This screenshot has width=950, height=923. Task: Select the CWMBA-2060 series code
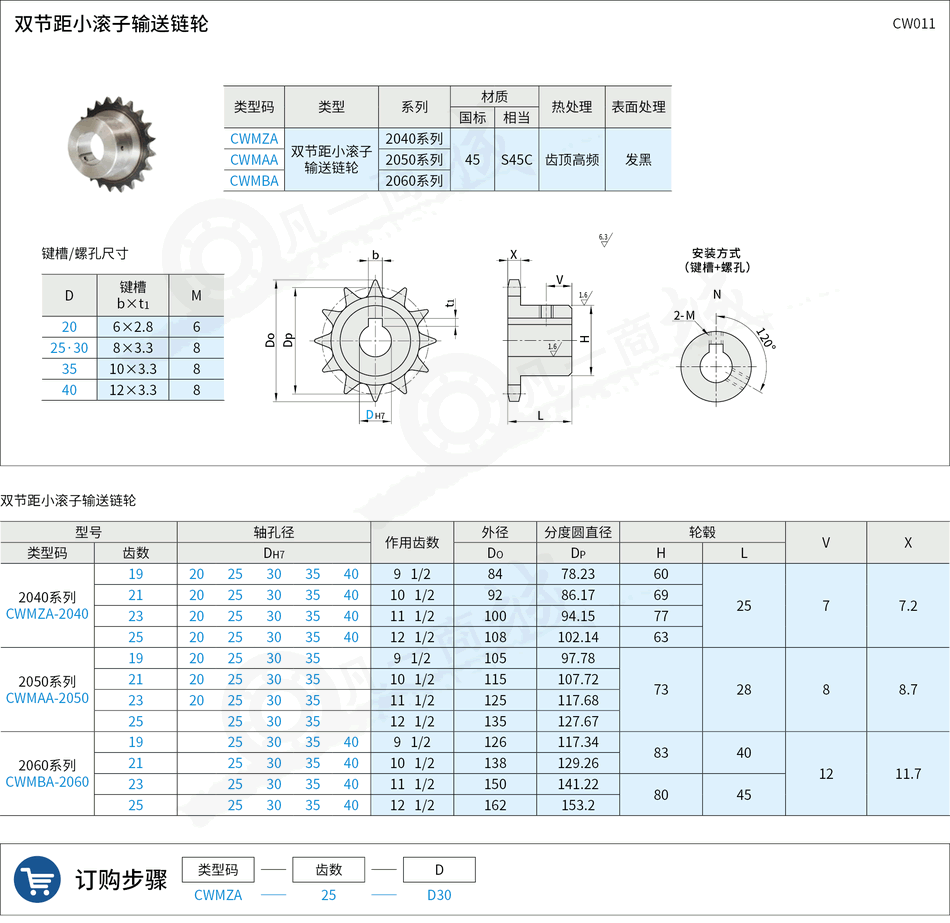(47, 782)
